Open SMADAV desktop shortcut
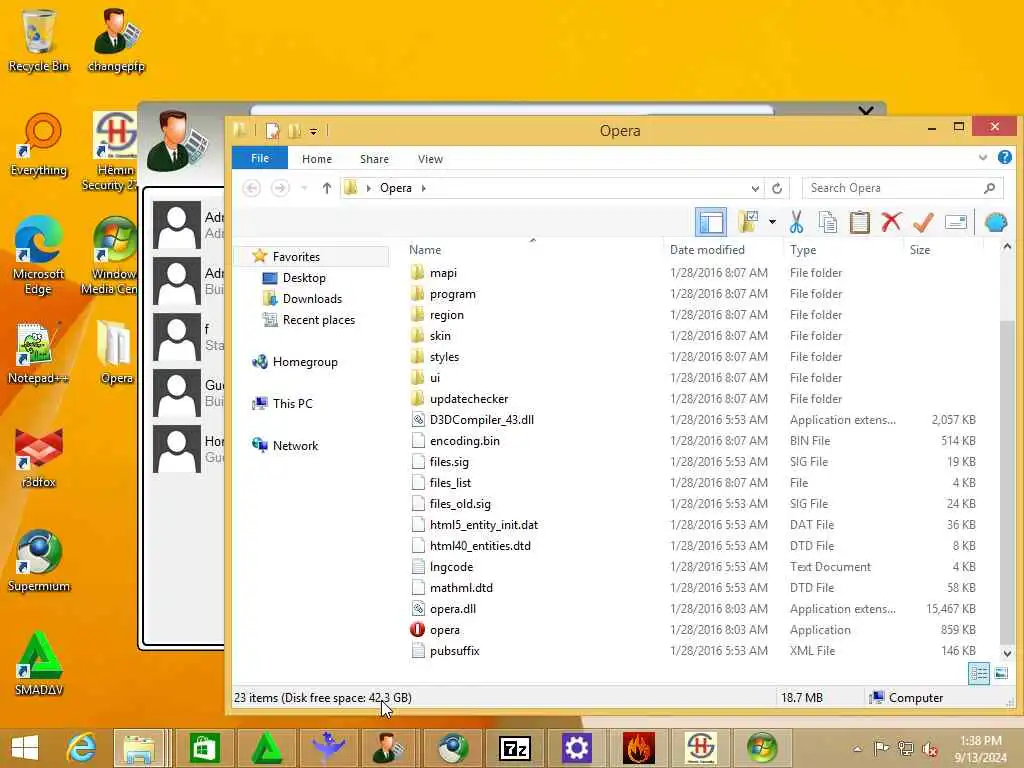 click(x=39, y=664)
